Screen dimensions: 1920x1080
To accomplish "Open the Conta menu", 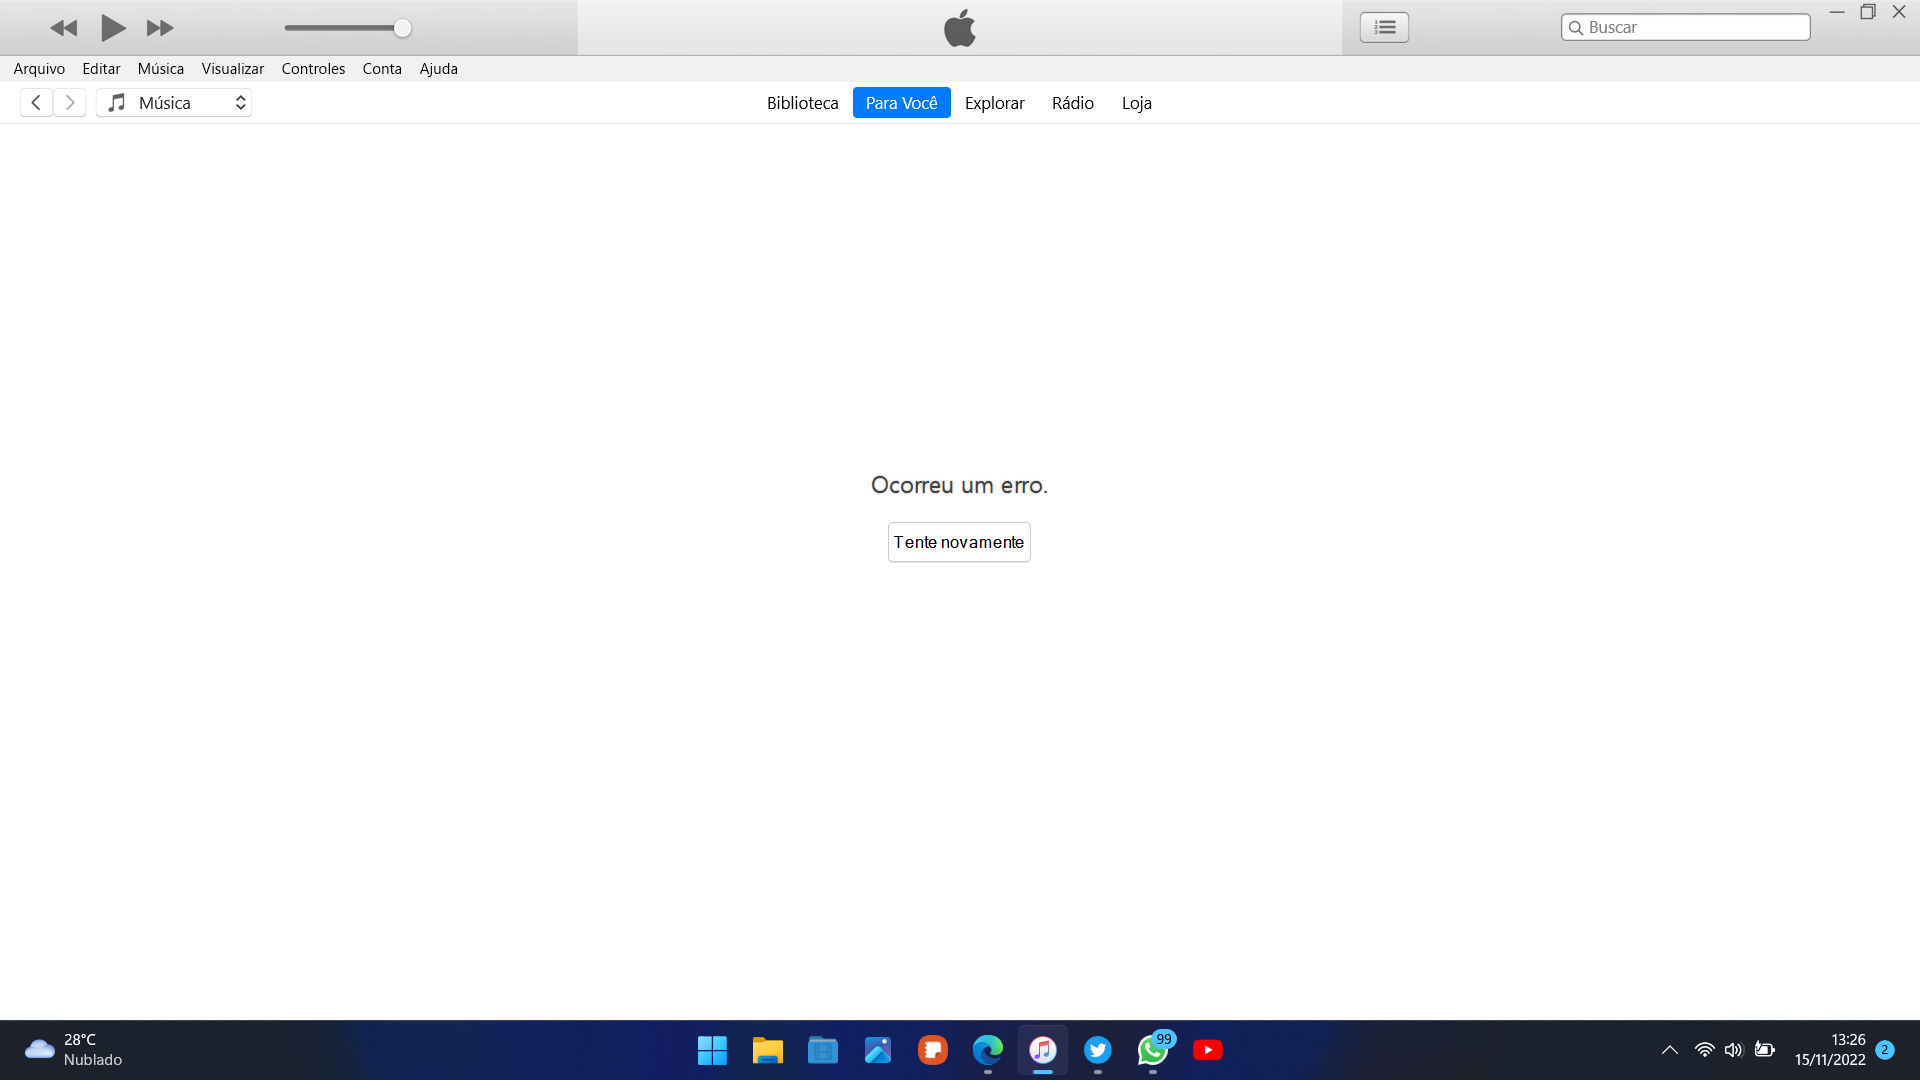I will (382, 69).
